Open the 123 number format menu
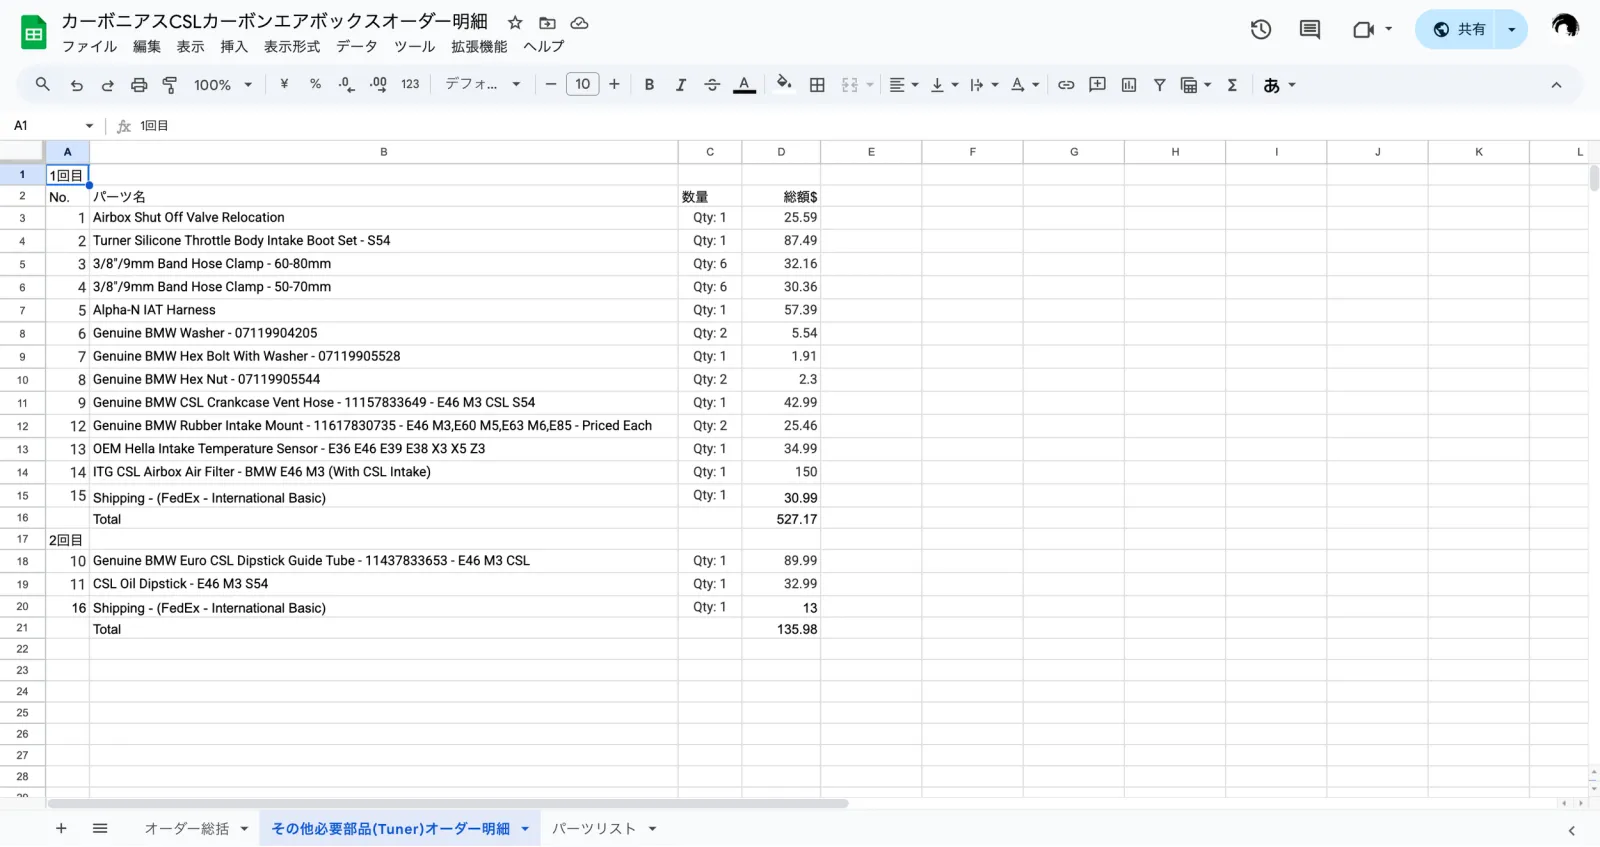The height and width of the screenshot is (847, 1600). tap(410, 85)
